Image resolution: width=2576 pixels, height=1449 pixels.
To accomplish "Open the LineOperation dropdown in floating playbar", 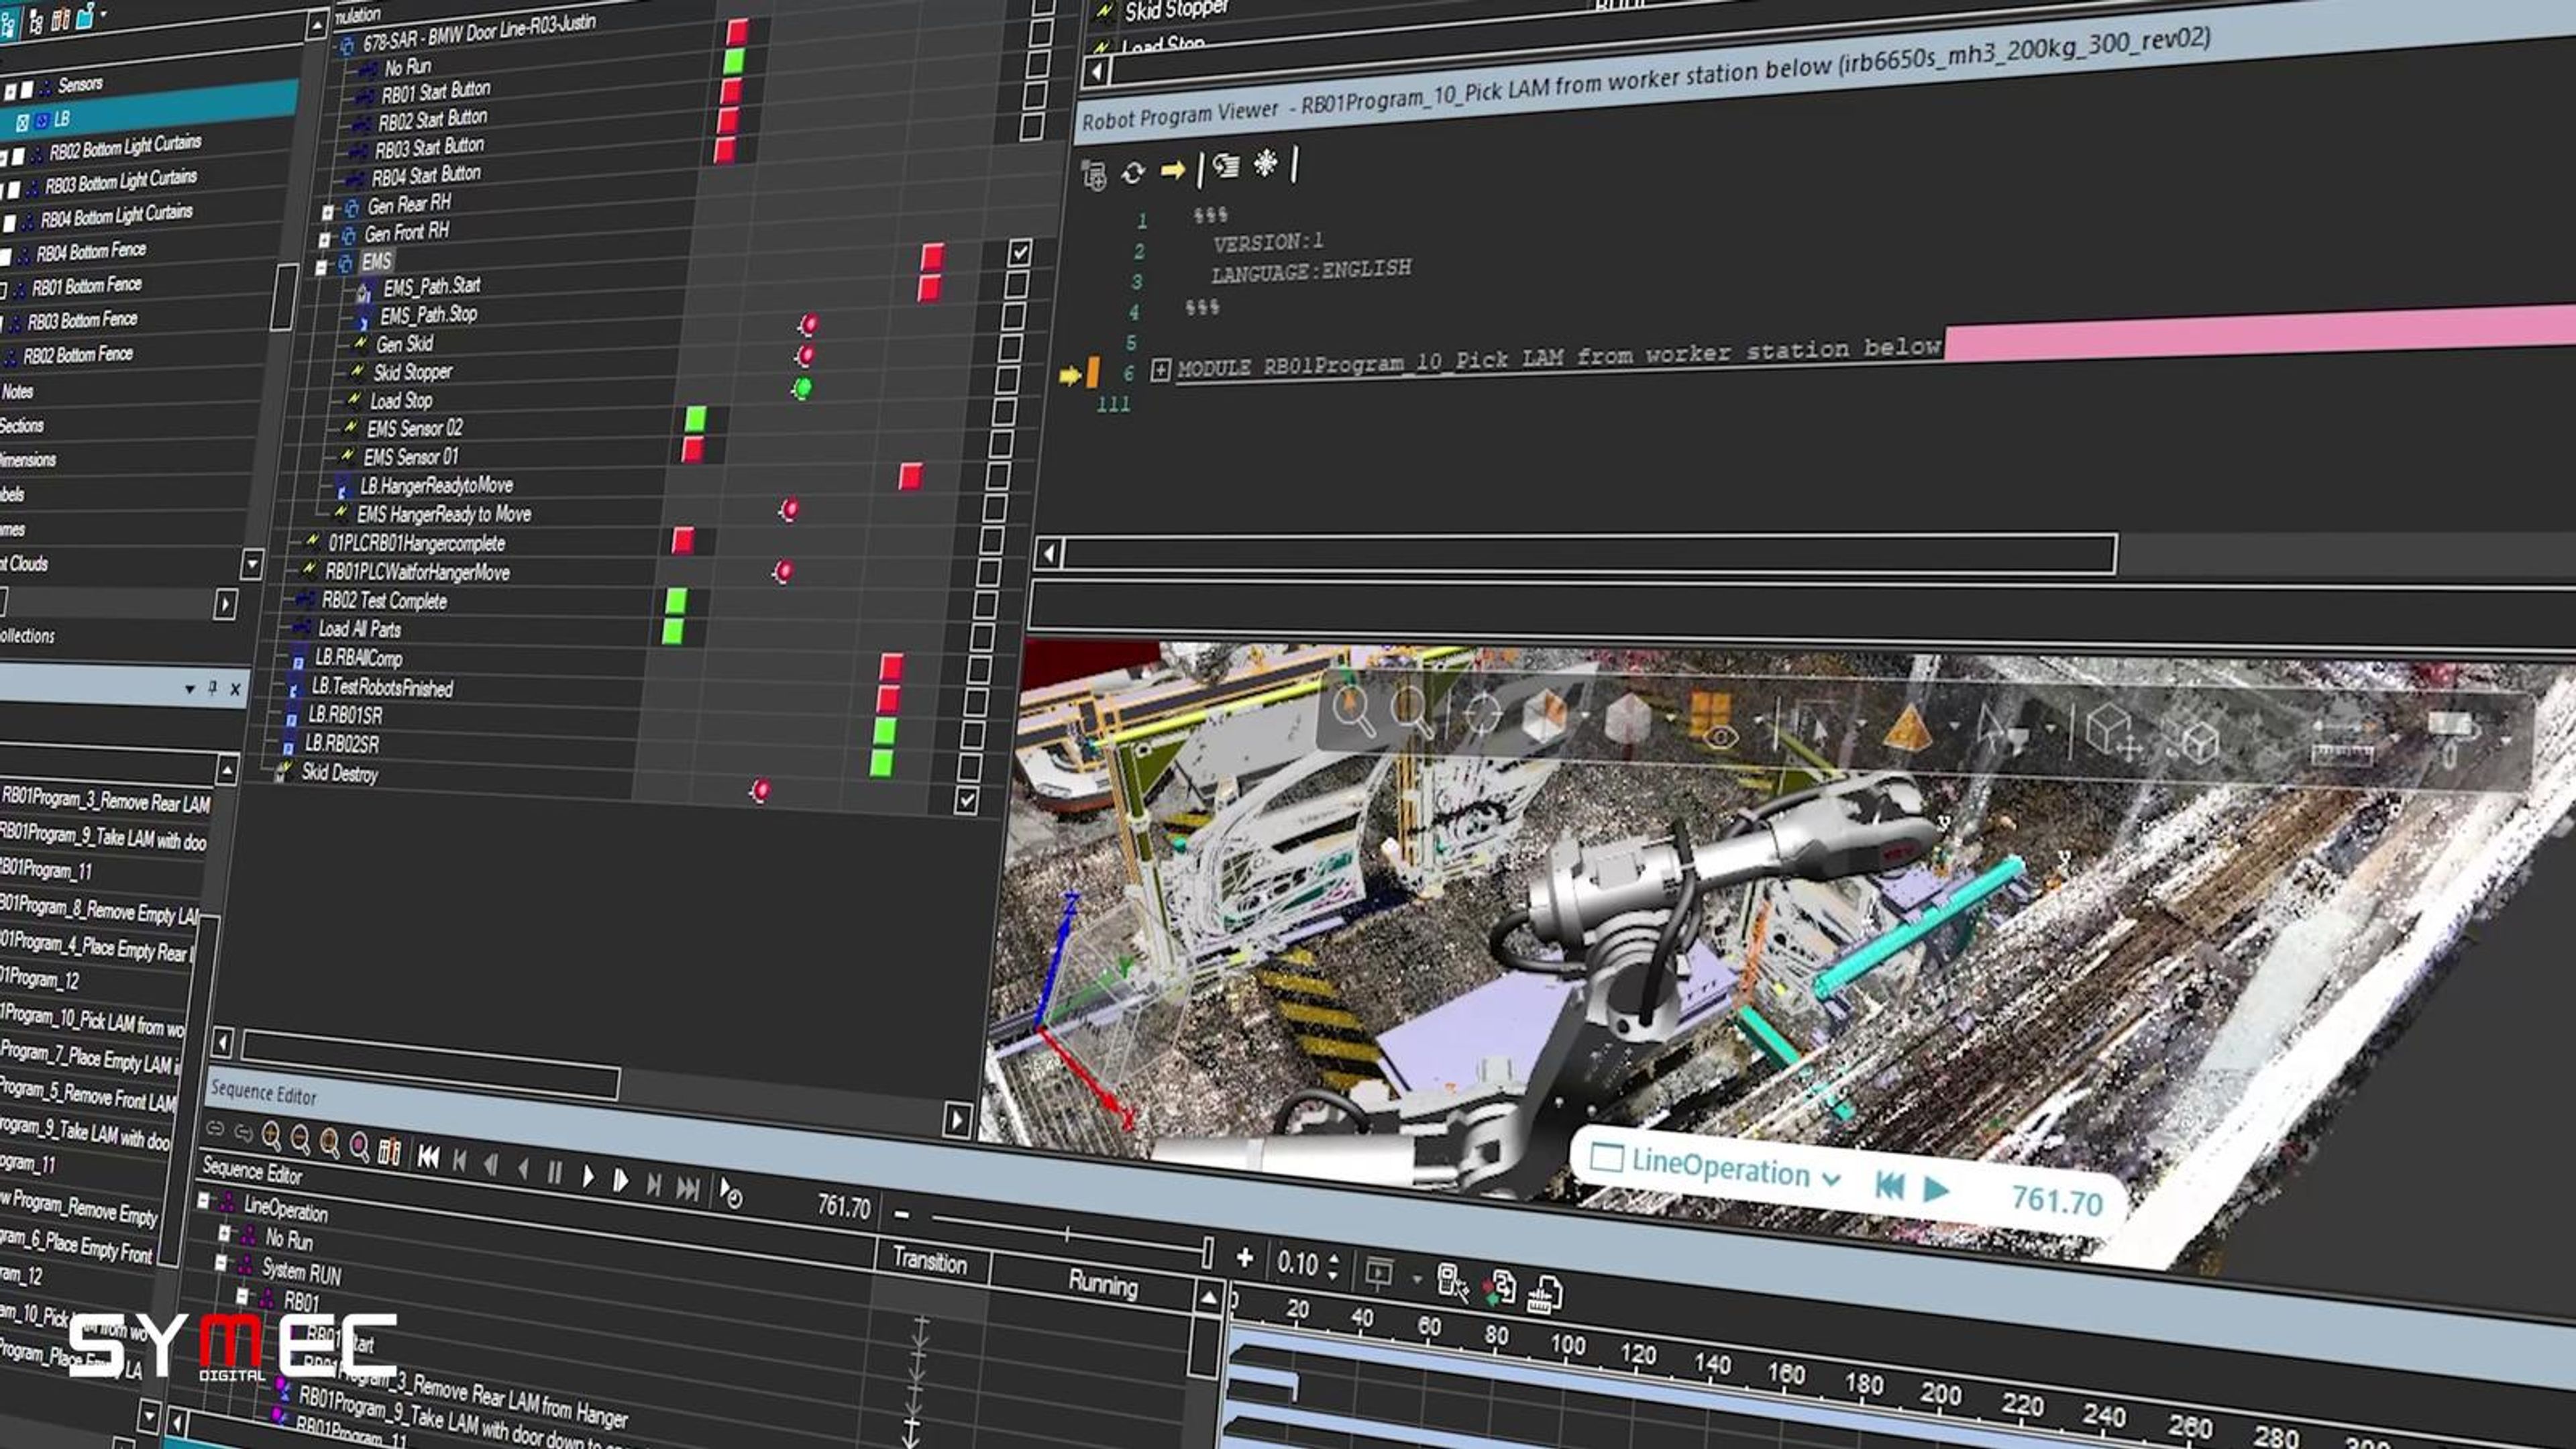I will pyautogui.click(x=1831, y=1179).
